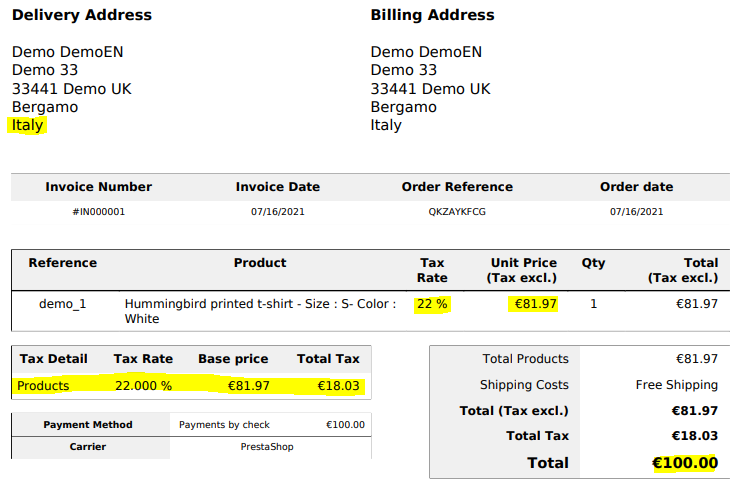Viewport: 744px width, 502px height.
Task: Click the Order date column header
Action: [x=636, y=187]
